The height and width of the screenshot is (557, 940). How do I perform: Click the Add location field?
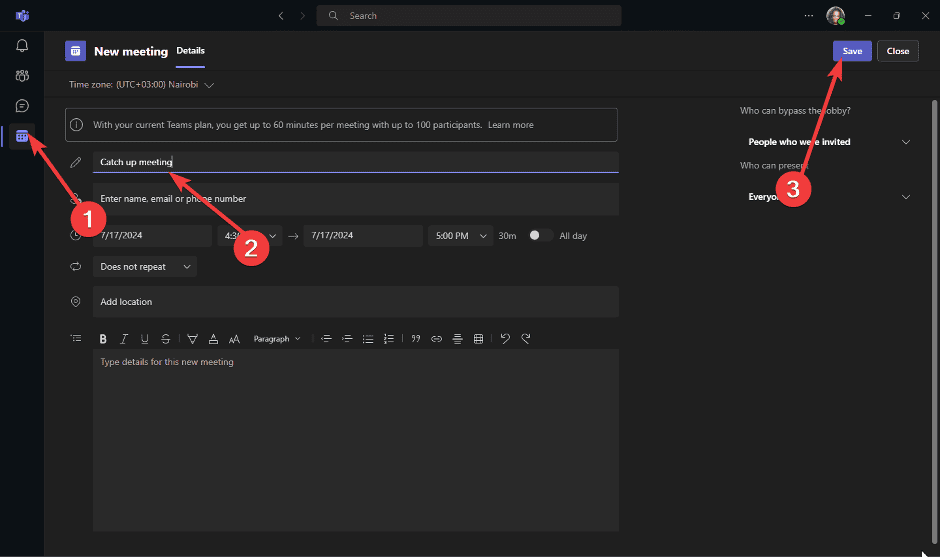click(355, 302)
